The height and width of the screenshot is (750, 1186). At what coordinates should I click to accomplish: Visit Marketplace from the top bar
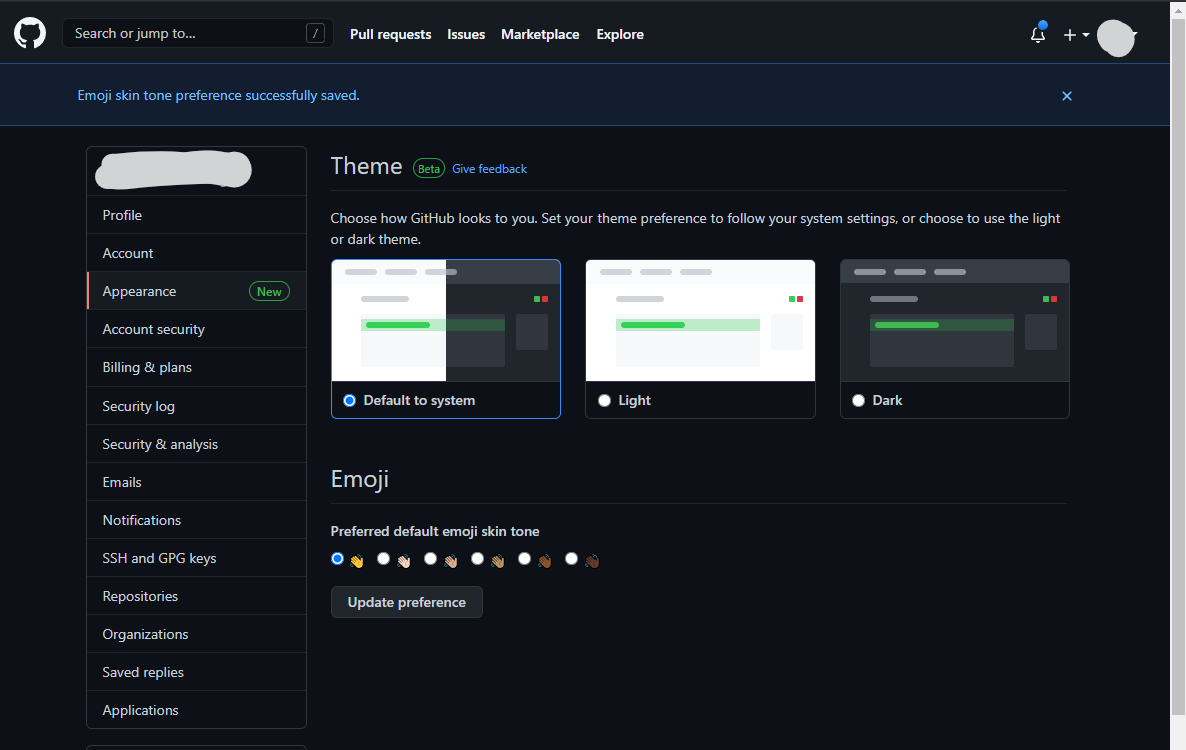click(540, 35)
